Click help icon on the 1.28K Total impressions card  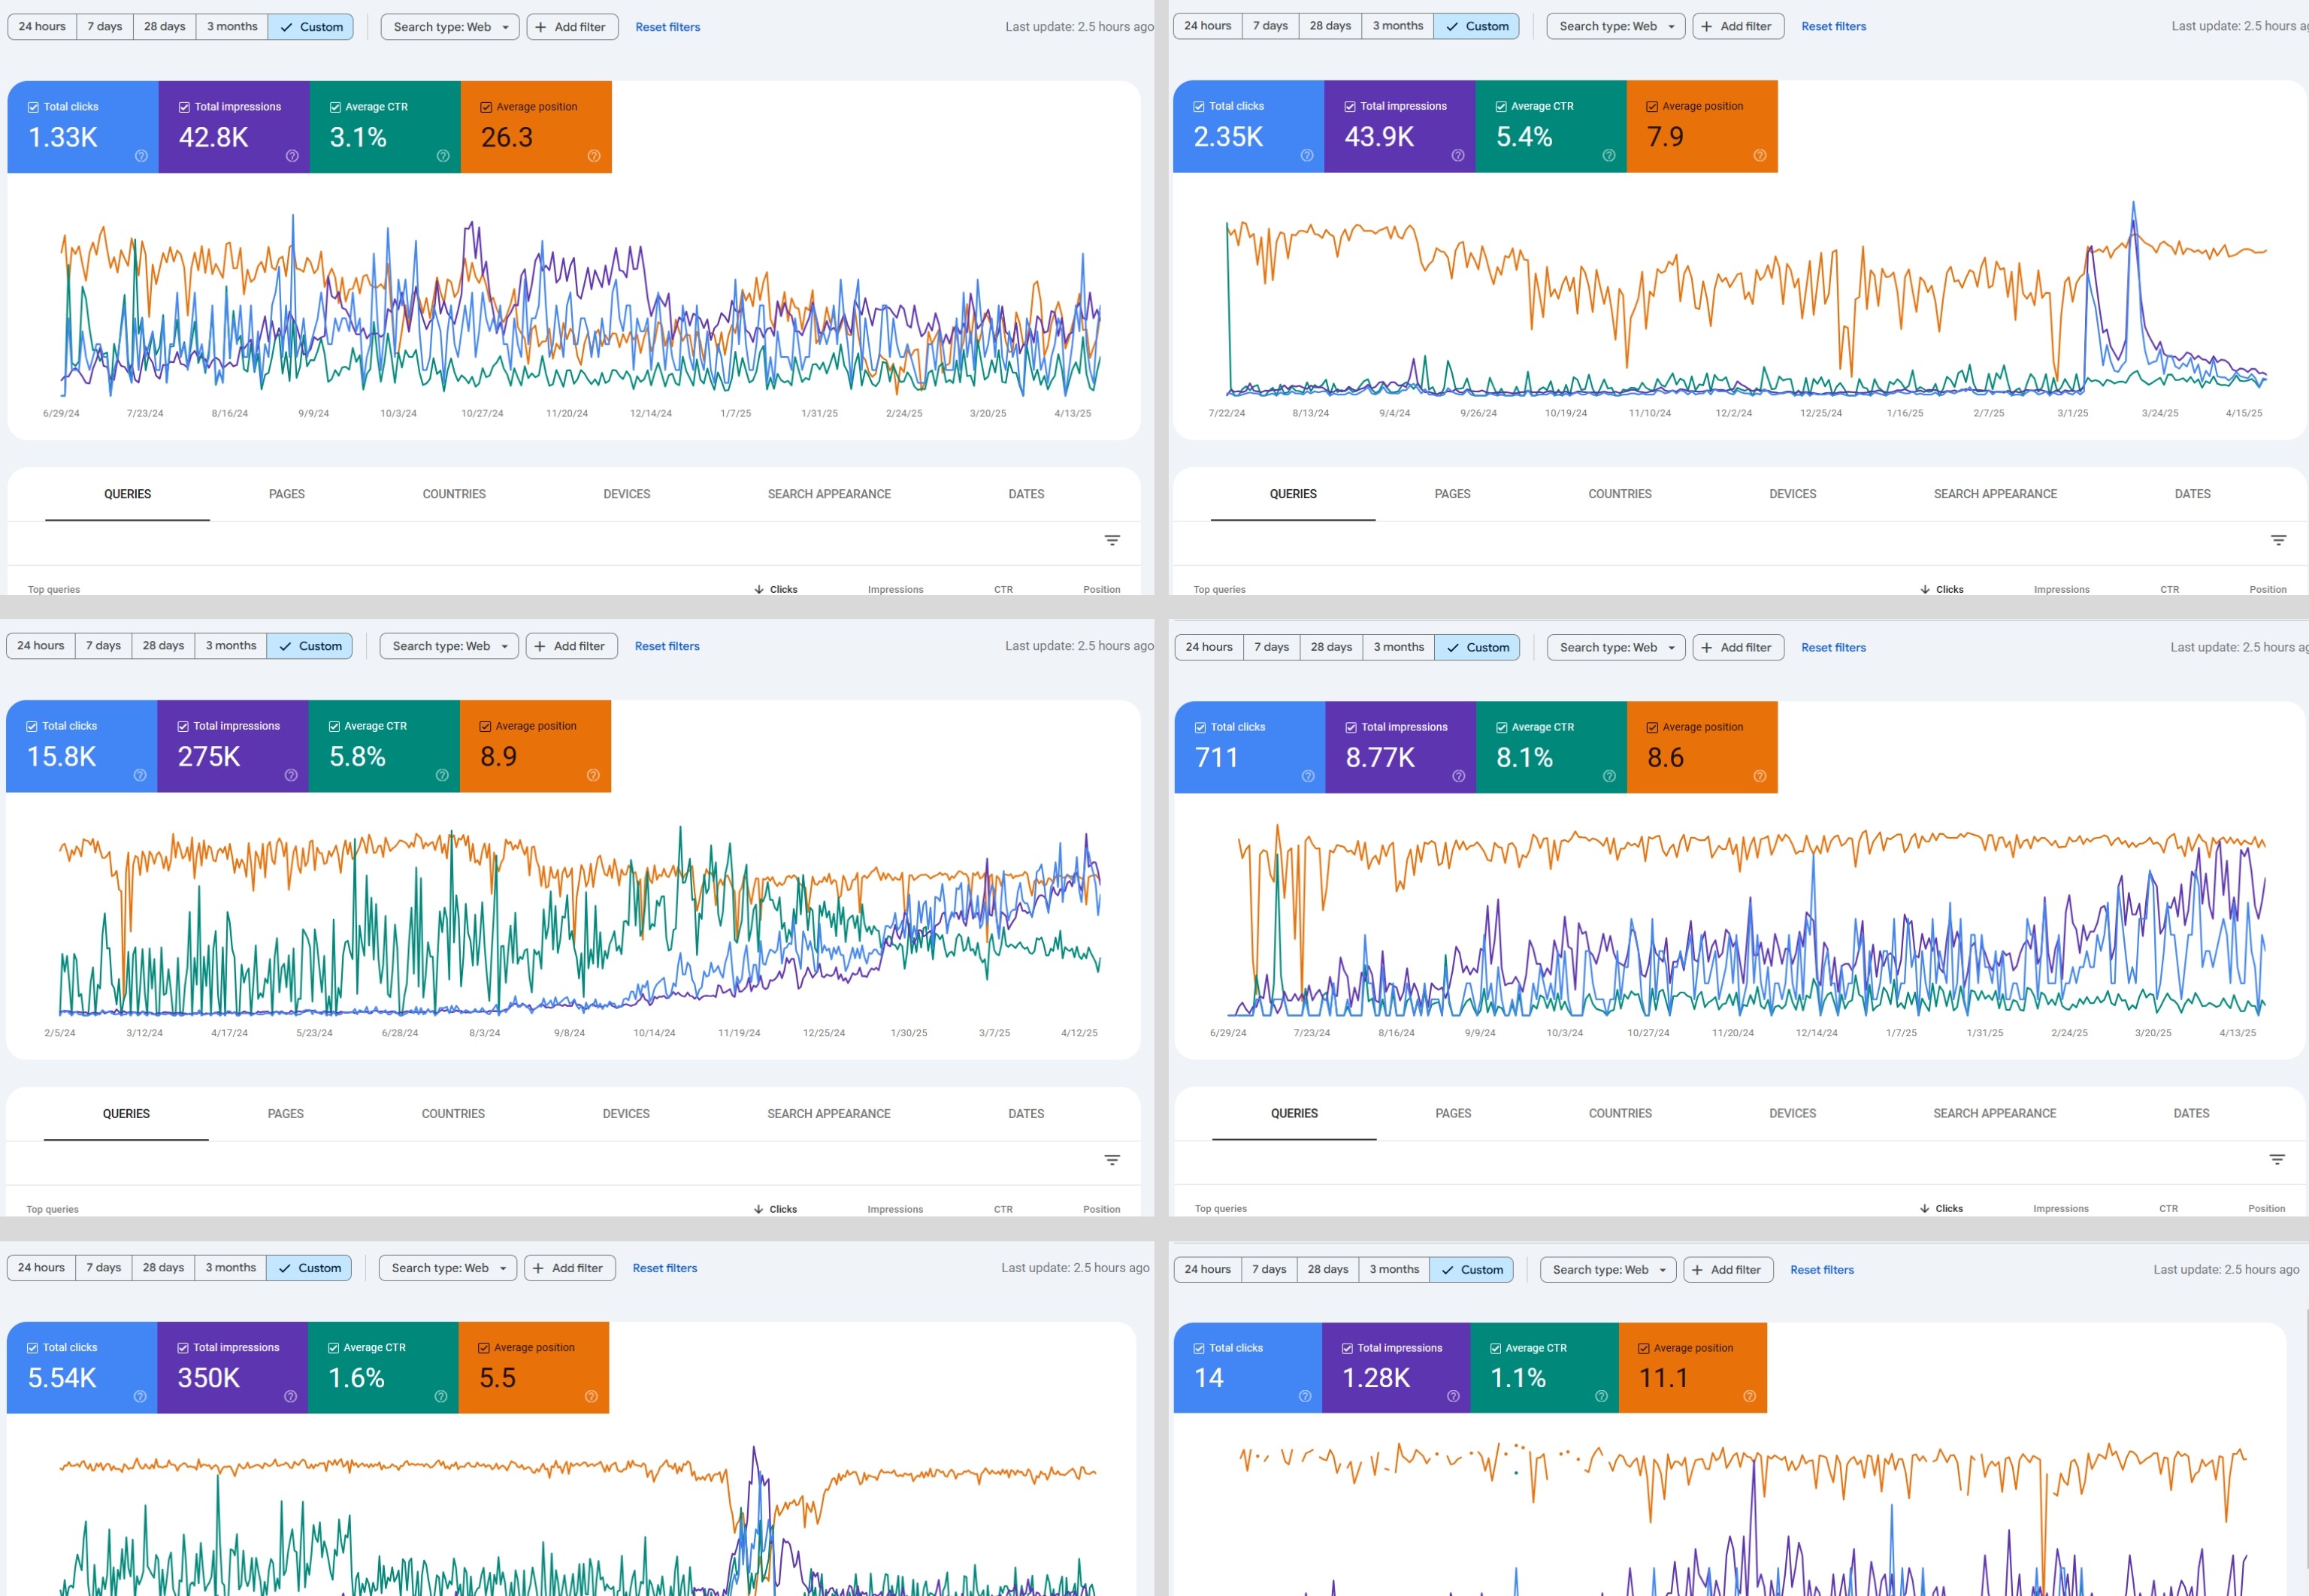click(x=1453, y=1396)
